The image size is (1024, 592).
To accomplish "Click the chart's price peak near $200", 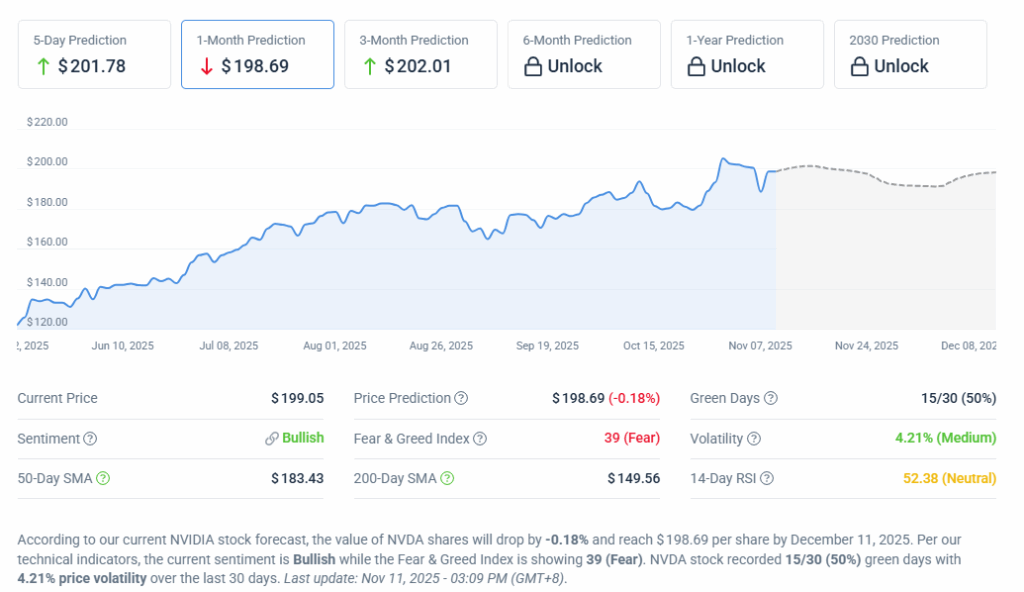I will pyautogui.click(x=722, y=158).
